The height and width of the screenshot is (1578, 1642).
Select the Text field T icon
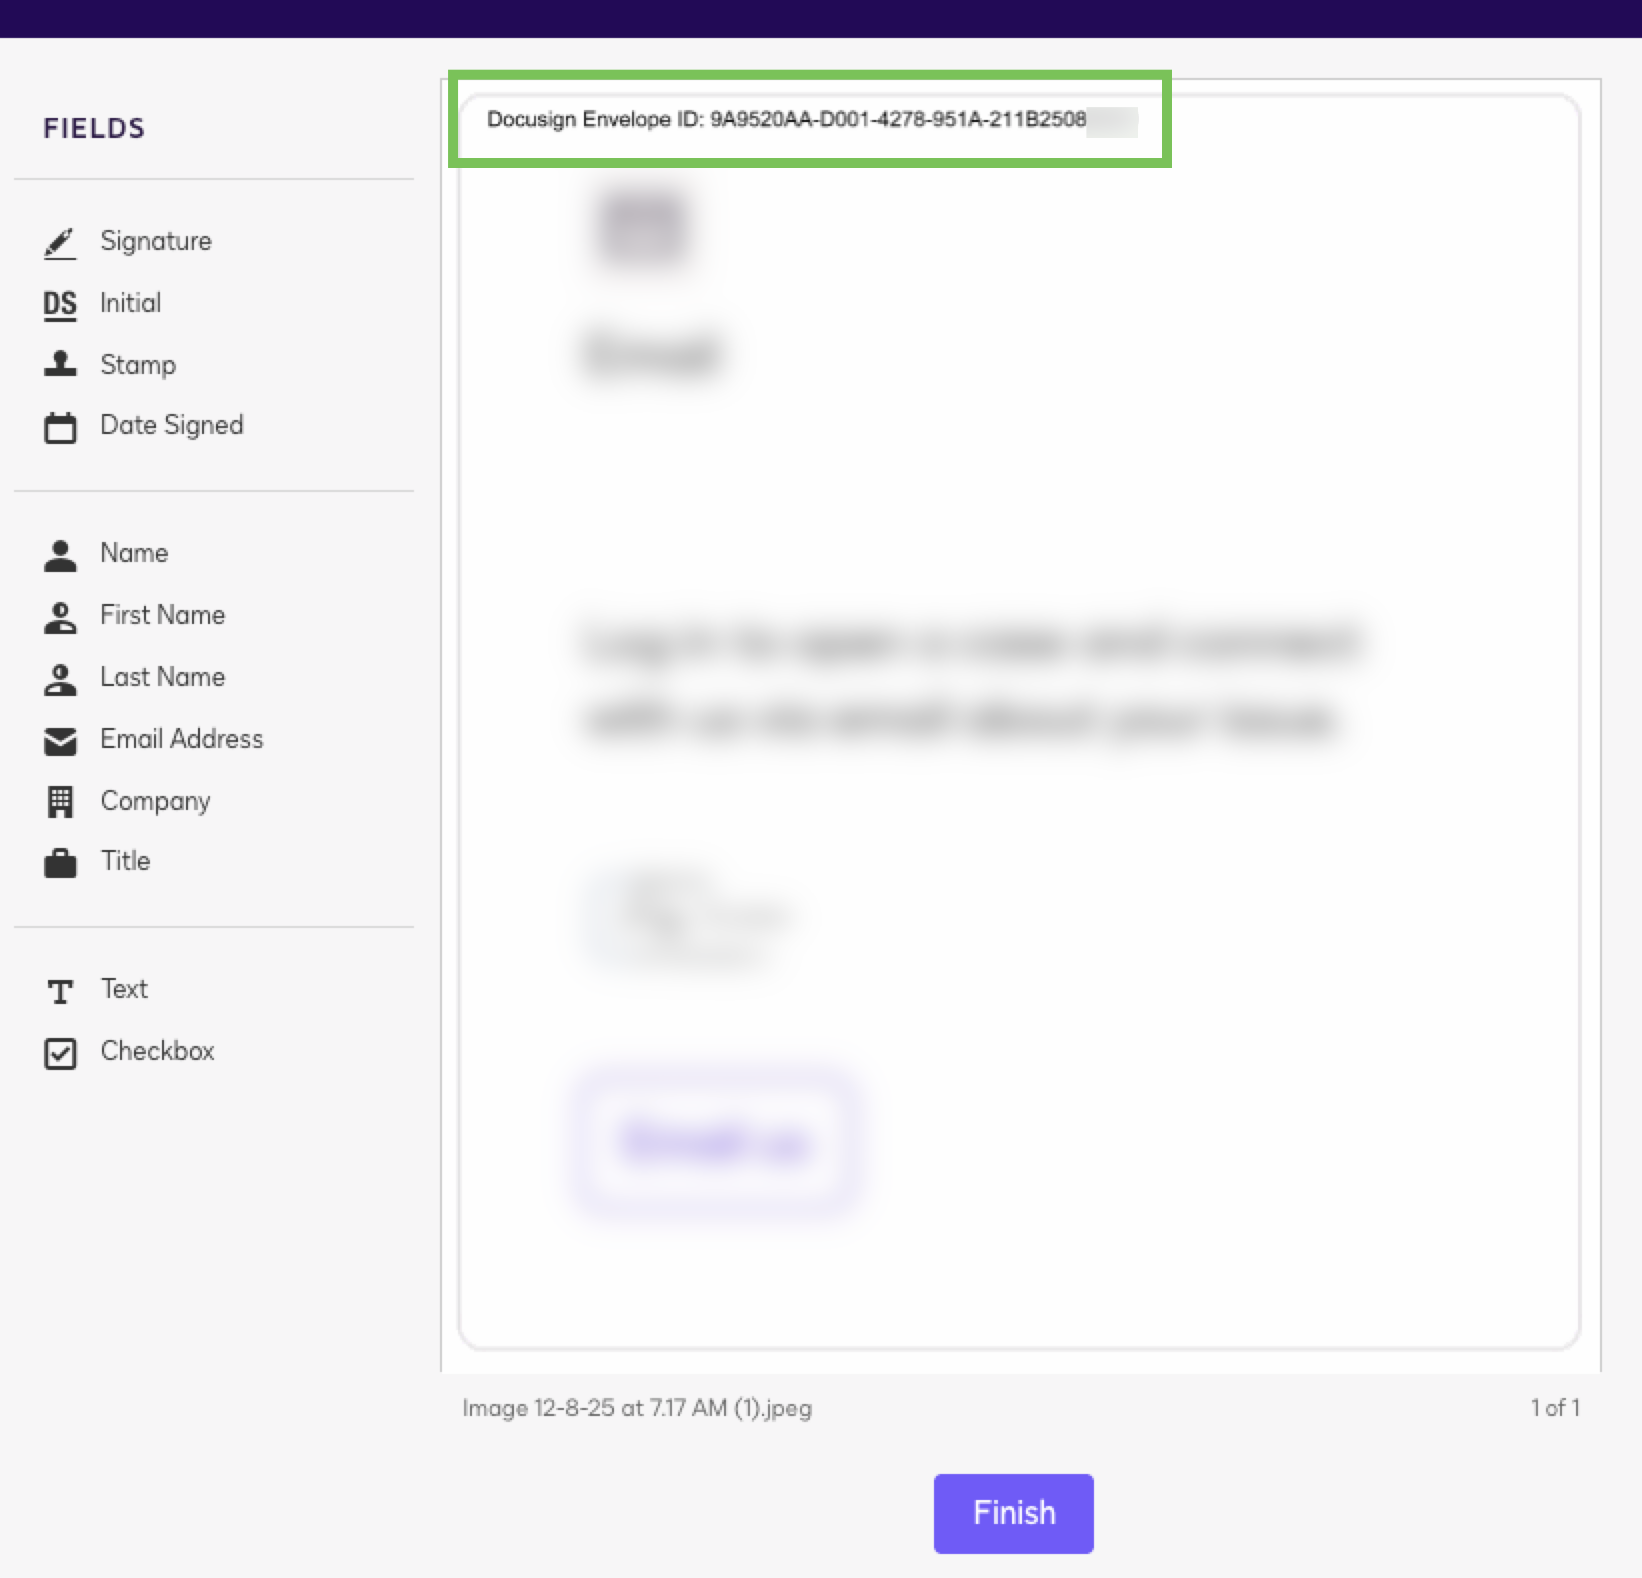(x=60, y=990)
